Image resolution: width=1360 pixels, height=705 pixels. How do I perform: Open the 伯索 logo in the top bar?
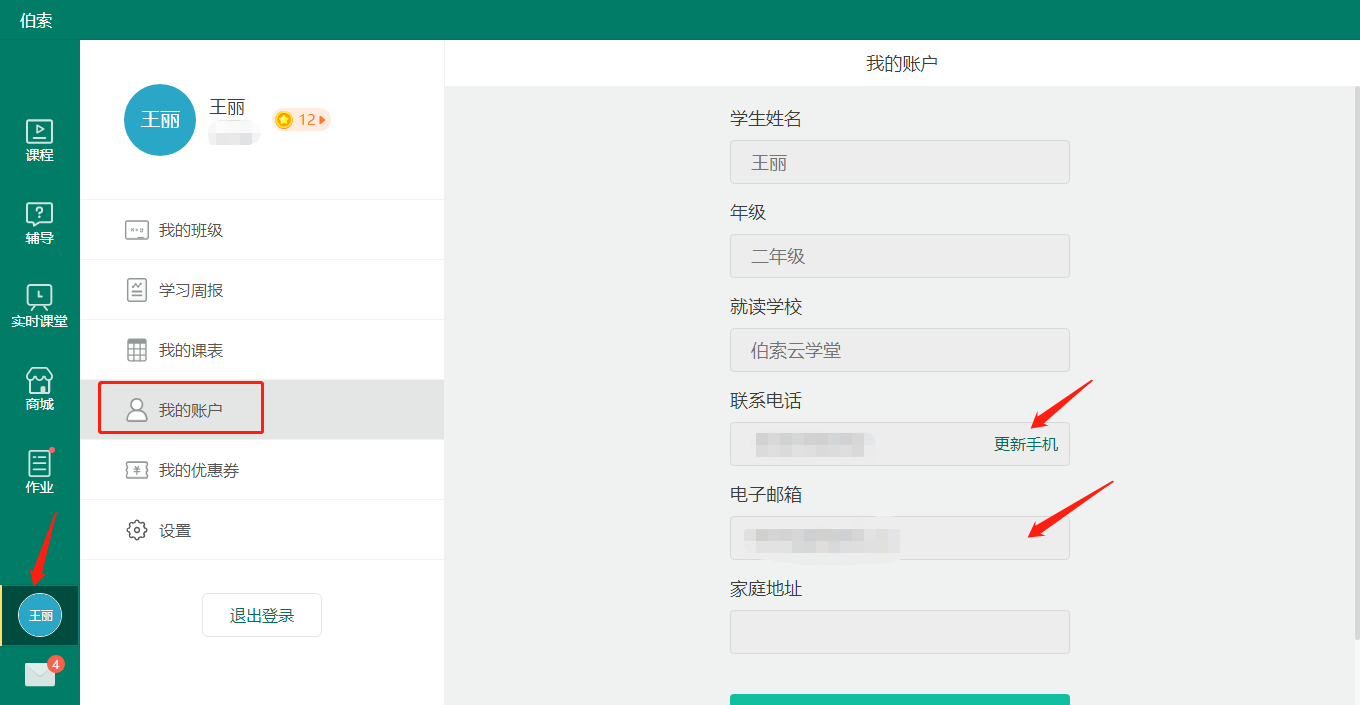coord(35,19)
